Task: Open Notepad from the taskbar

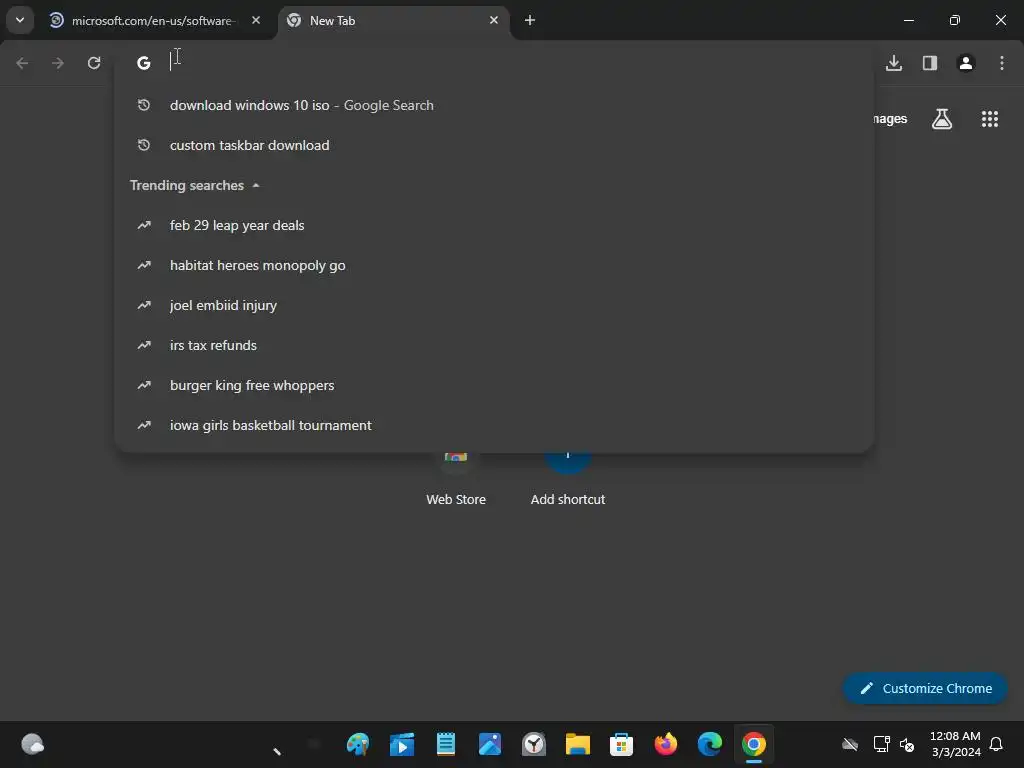Action: pos(445,744)
